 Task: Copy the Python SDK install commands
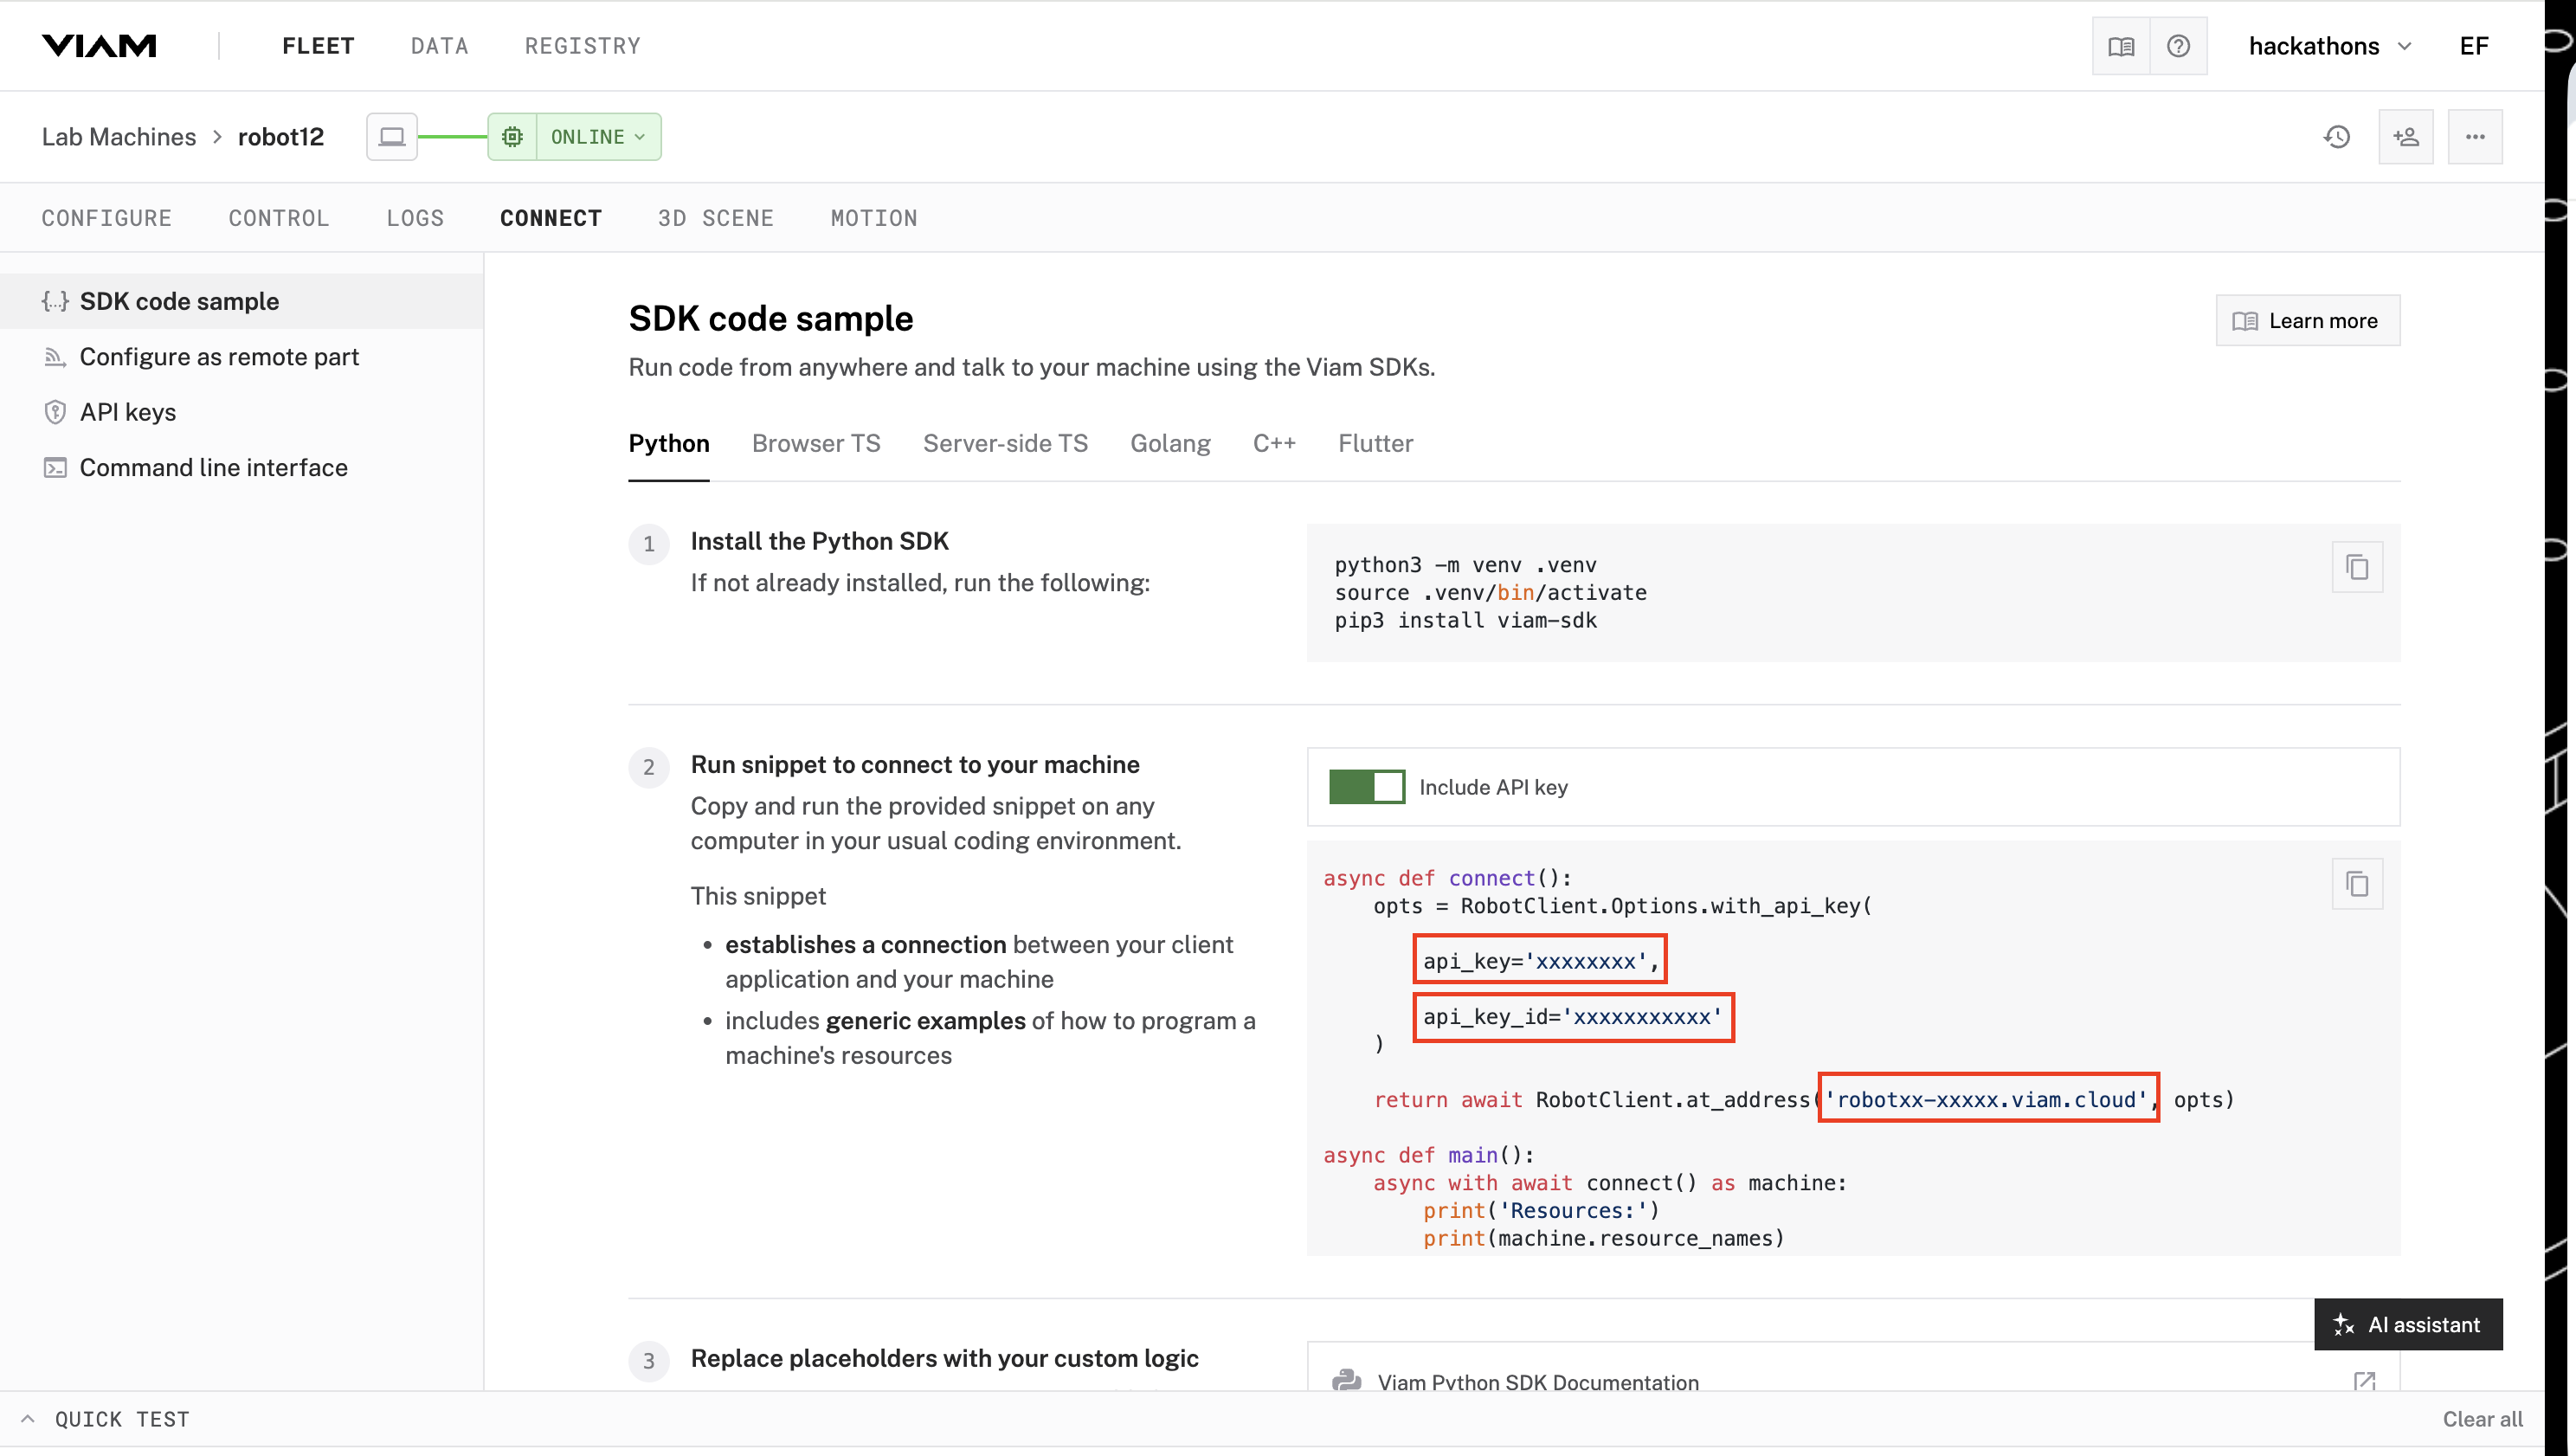click(x=2357, y=567)
